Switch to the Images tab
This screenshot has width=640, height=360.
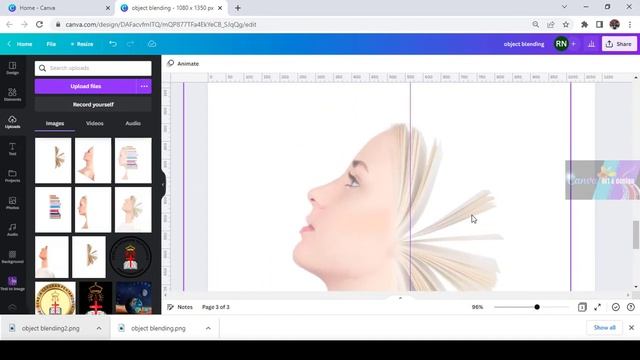click(55, 123)
